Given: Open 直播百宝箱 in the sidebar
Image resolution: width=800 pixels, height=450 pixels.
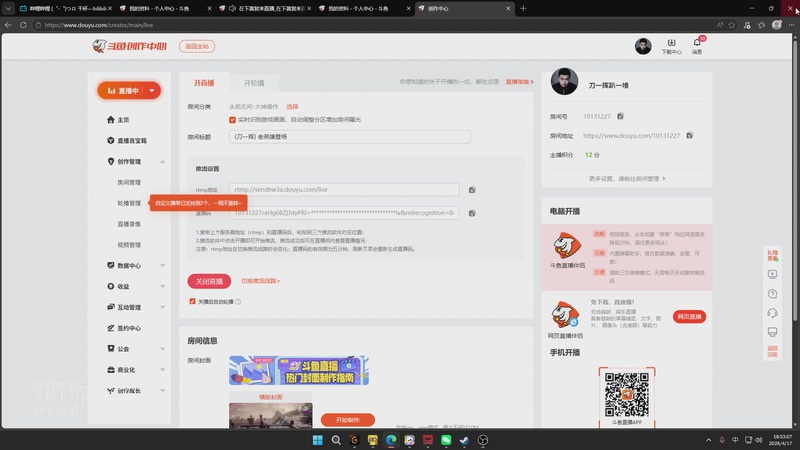Looking at the screenshot, I should click(127, 140).
